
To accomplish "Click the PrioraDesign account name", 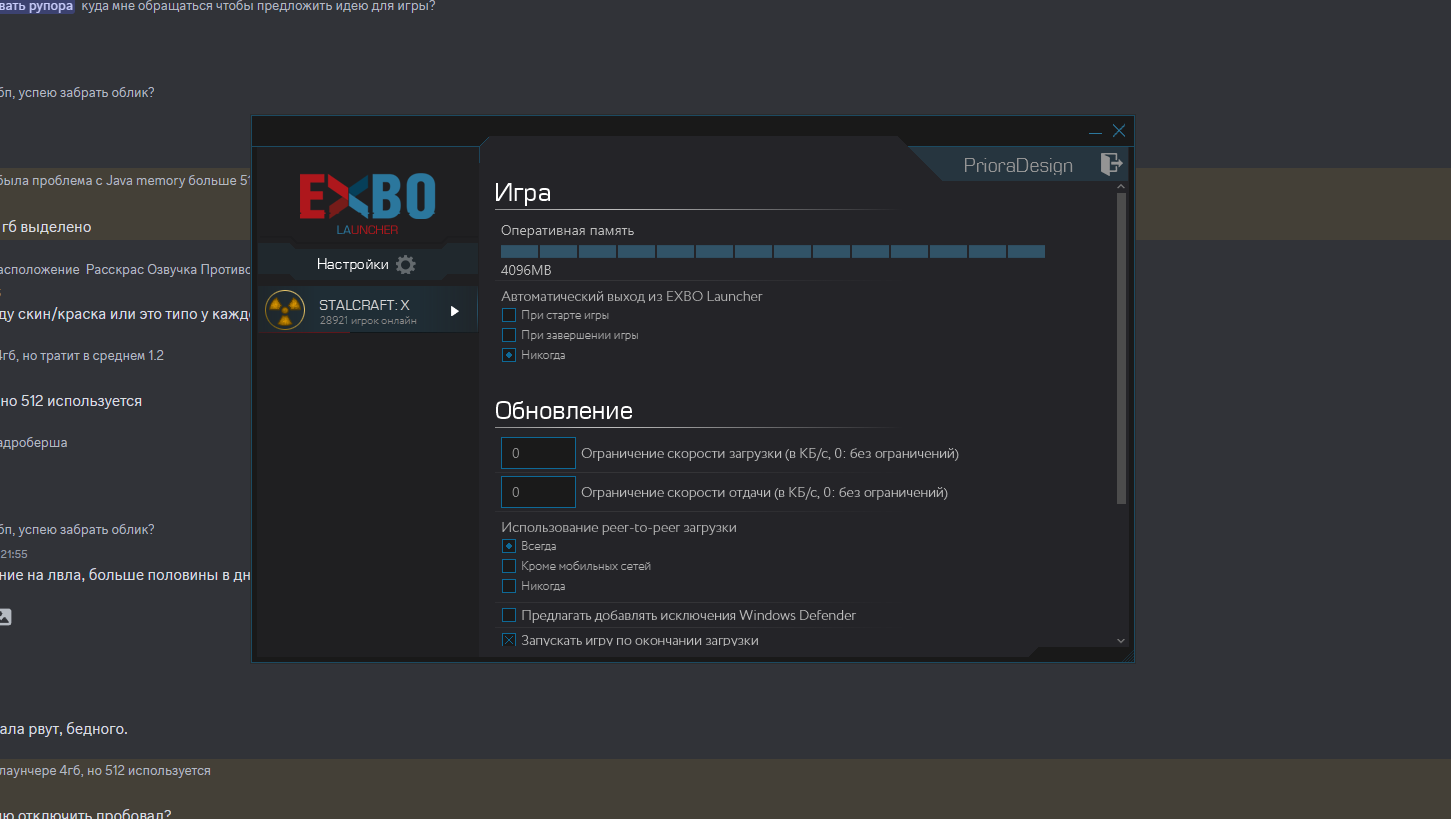I will tap(1018, 166).
